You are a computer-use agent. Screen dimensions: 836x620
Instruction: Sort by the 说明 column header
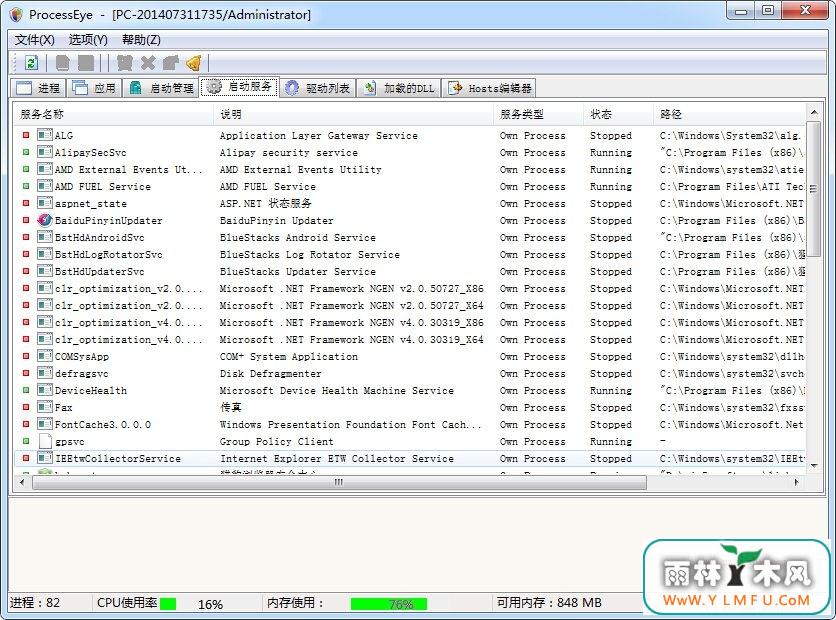pyautogui.click(x=354, y=114)
